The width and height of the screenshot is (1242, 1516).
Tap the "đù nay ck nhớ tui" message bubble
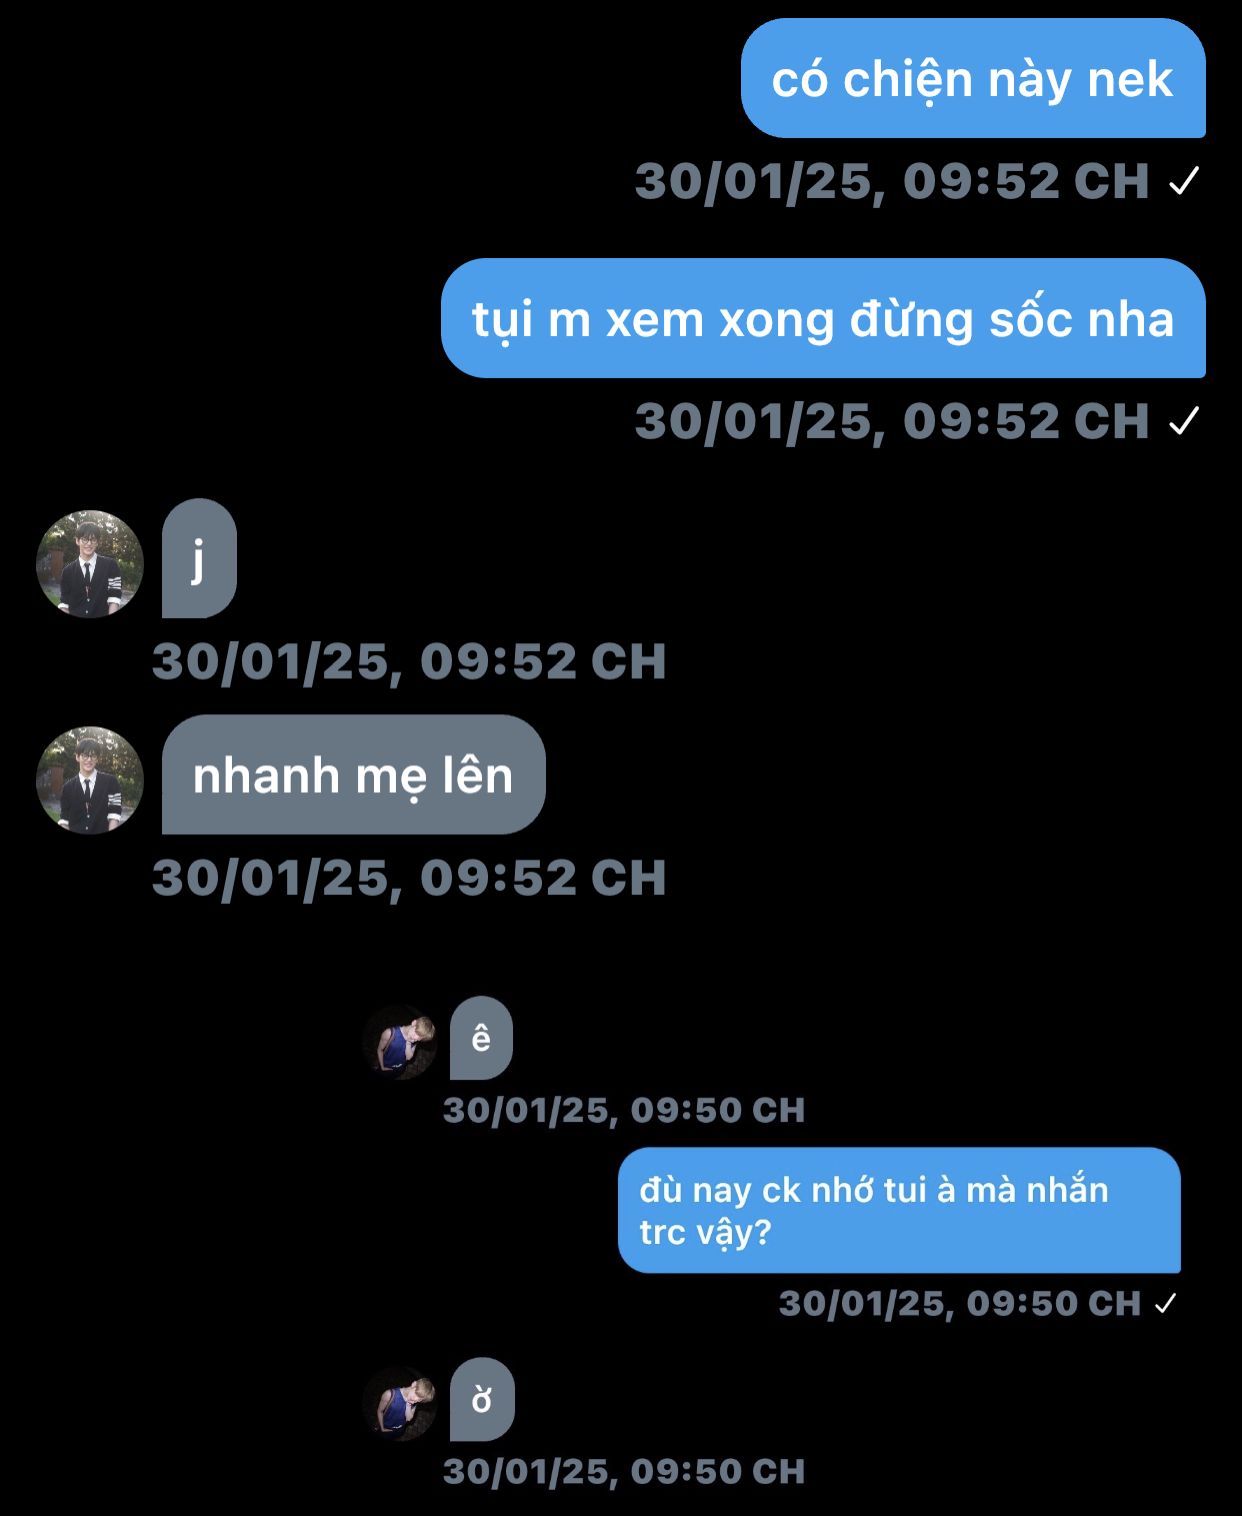coord(899,1210)
